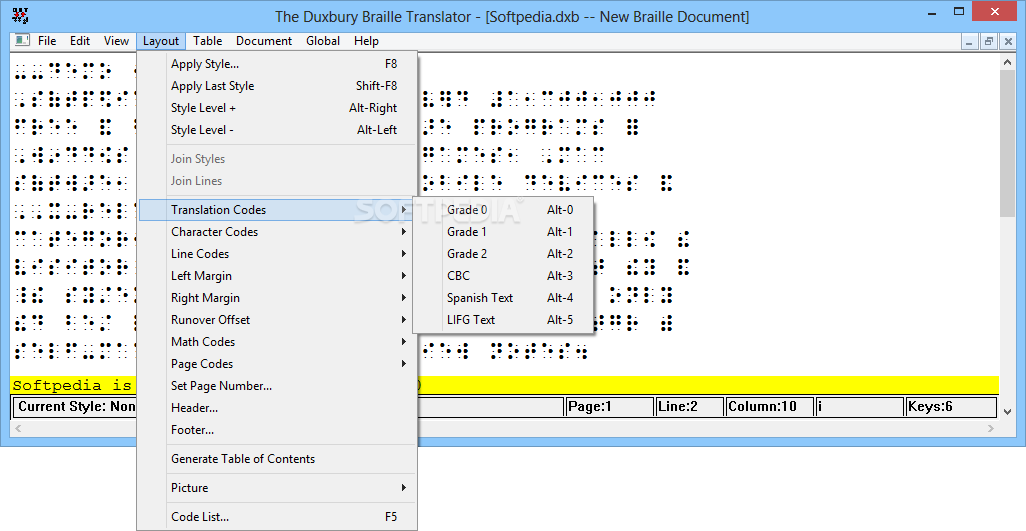Select Grade 0 translation code

(x=503, y=210)
